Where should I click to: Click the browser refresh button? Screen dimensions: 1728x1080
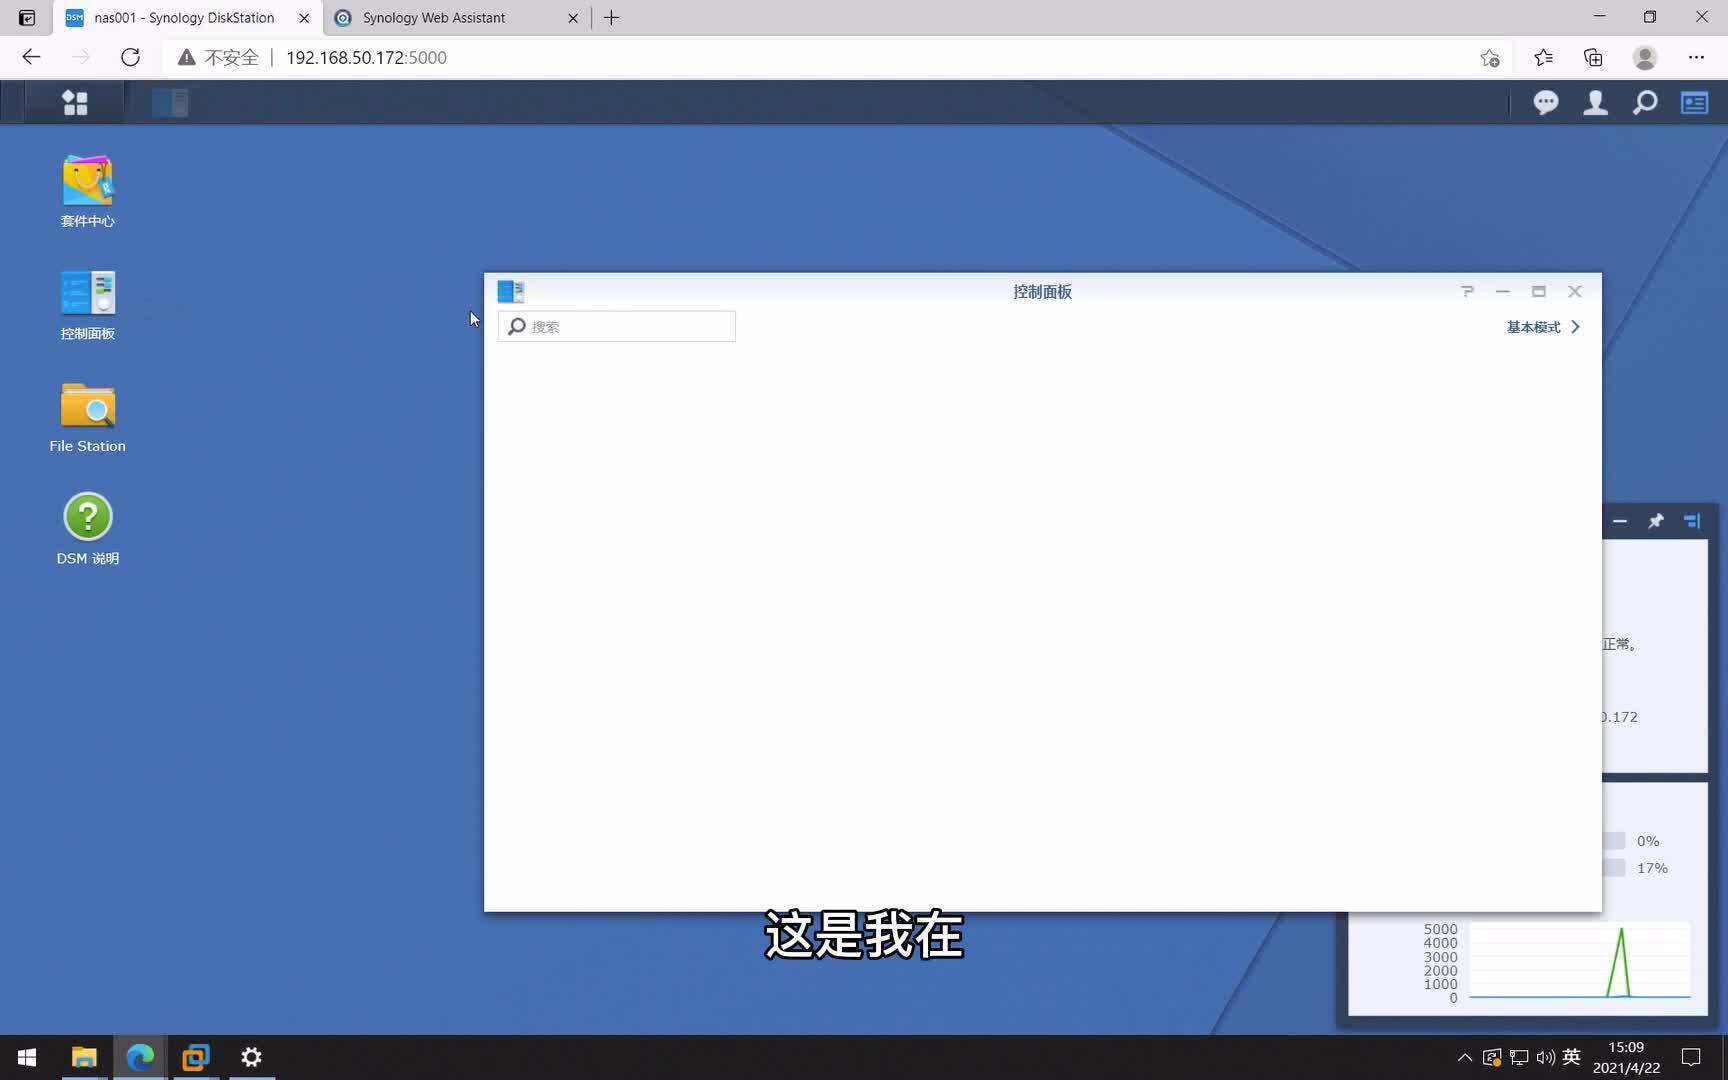tap(130, 57)
